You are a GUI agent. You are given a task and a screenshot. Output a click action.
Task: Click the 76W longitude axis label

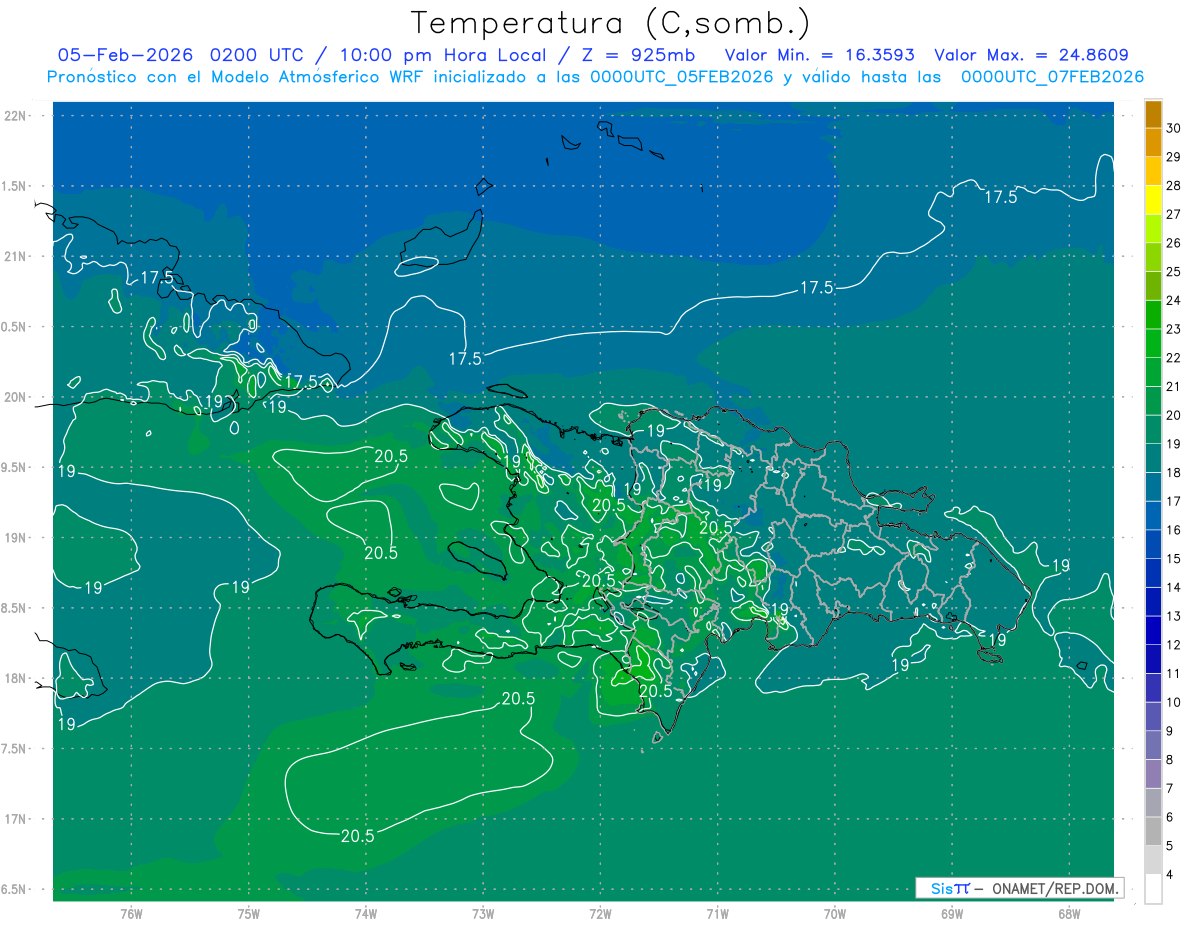[x=131, y=914]
